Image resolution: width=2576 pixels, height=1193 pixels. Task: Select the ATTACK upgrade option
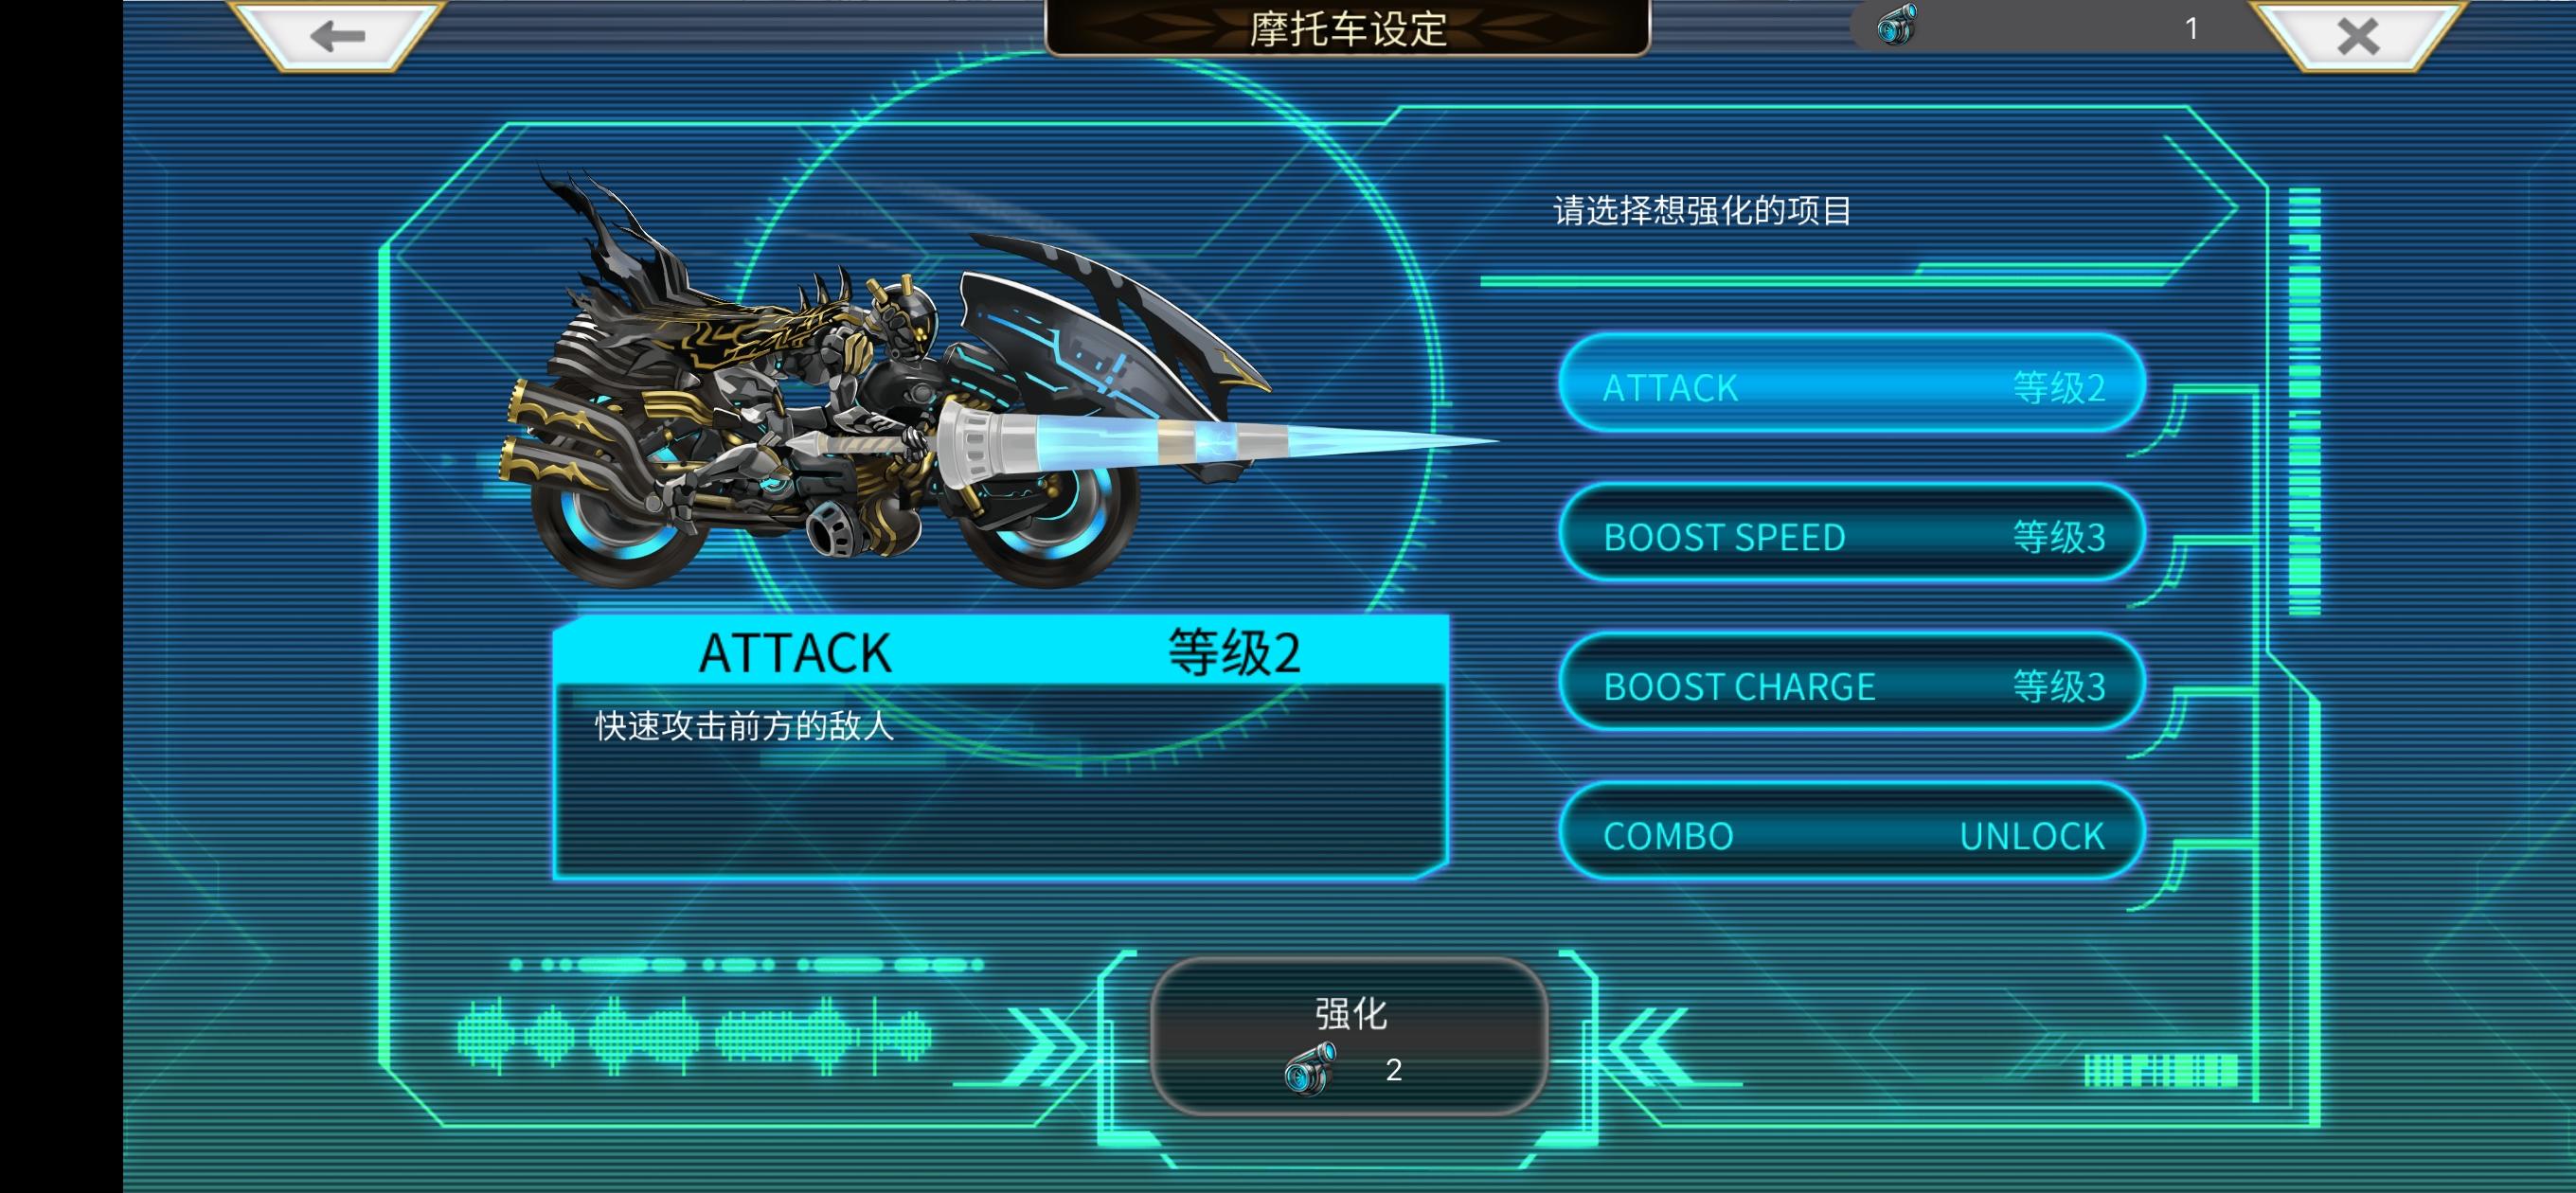tap(1852, 384)
